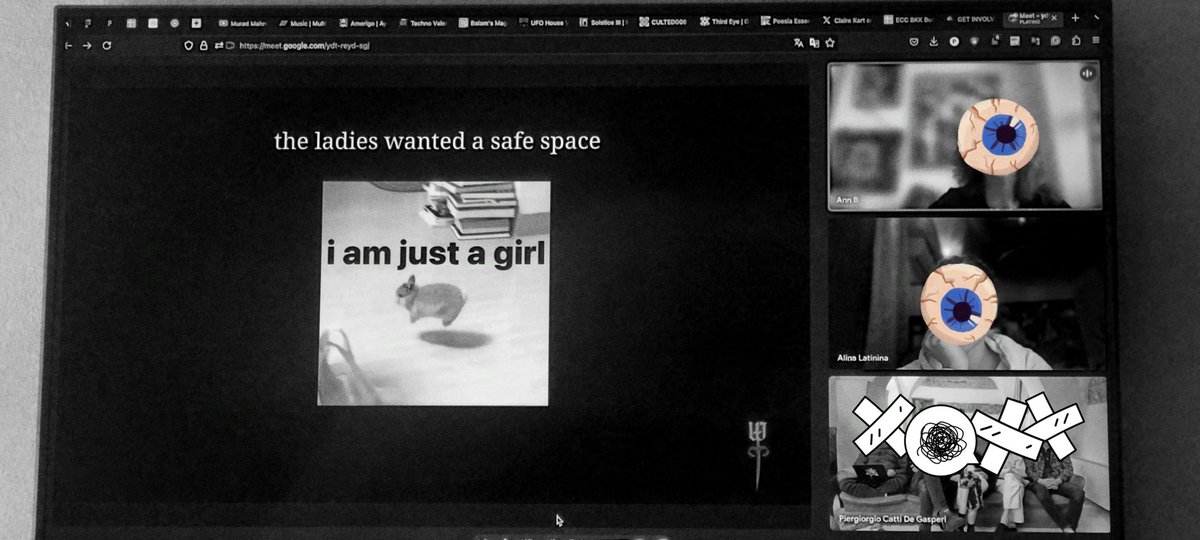The image size is (1200, 540).
Task: Select Alina Latinina's video tile
Action: [x=965, y=292]
